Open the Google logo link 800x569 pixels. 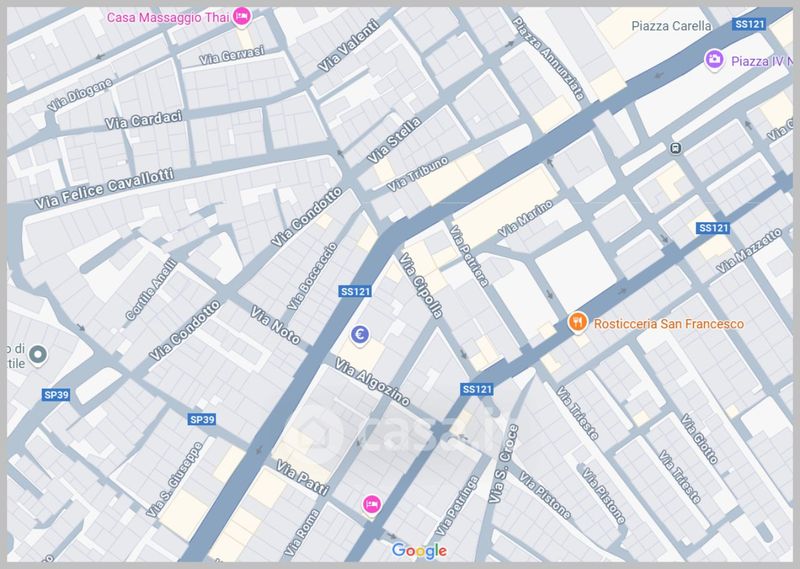[418, 550]
